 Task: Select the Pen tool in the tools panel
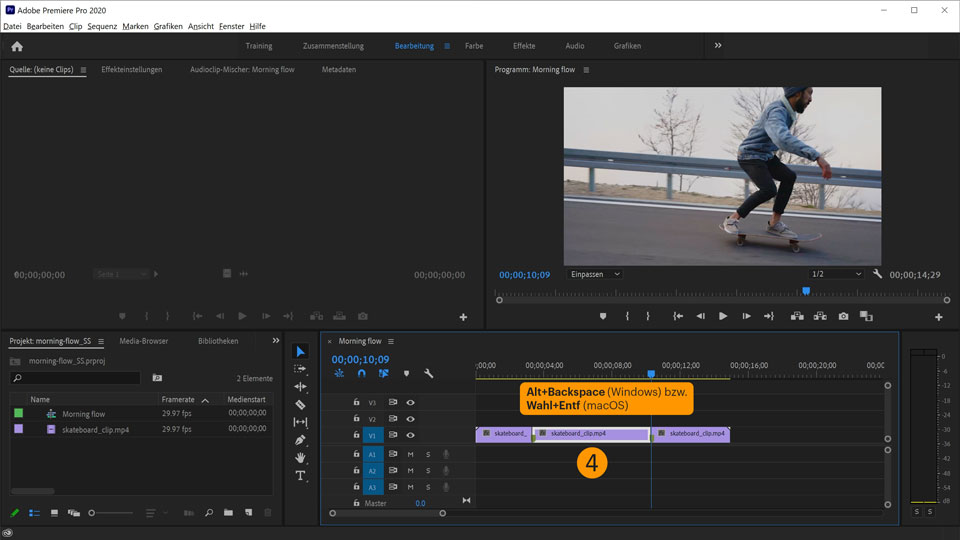click(x=300, y=440)
